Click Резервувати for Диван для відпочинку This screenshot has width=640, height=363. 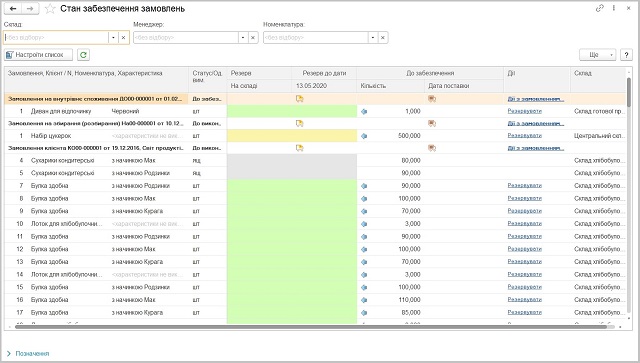[x=524, y=111]
